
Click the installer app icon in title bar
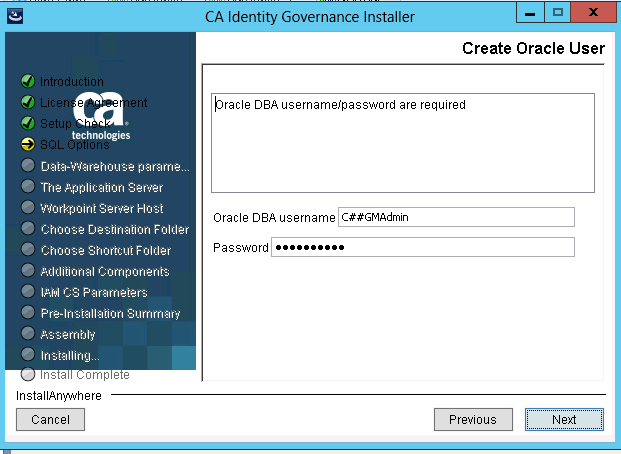point(15,16)
